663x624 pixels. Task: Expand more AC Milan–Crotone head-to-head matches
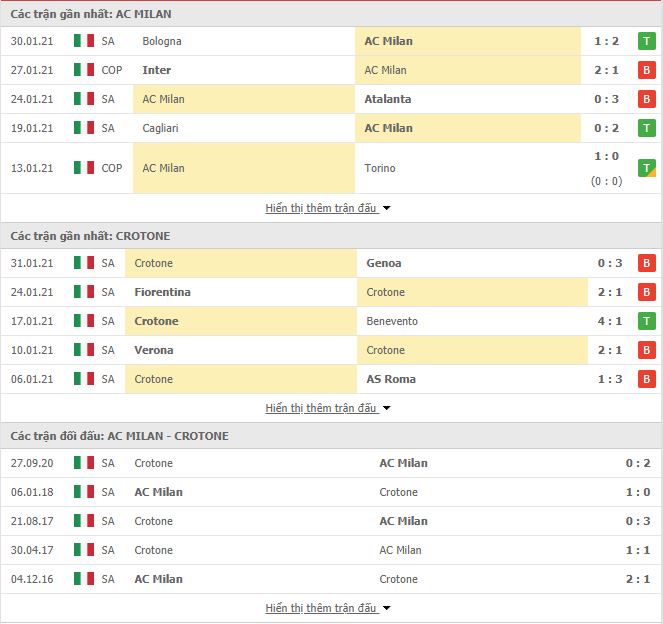coord(328,608)
